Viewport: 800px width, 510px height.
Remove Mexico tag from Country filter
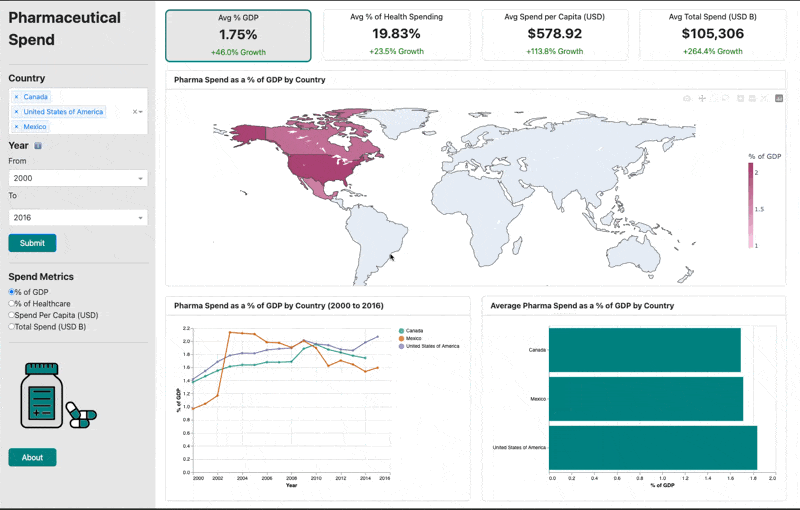click(16, 127)
